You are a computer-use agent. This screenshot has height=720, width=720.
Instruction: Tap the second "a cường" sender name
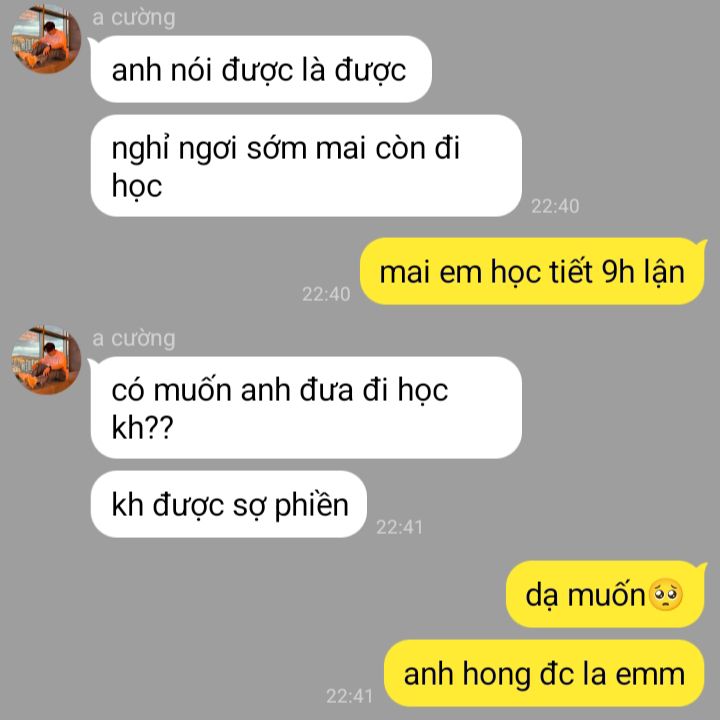(x=134, y=339)
